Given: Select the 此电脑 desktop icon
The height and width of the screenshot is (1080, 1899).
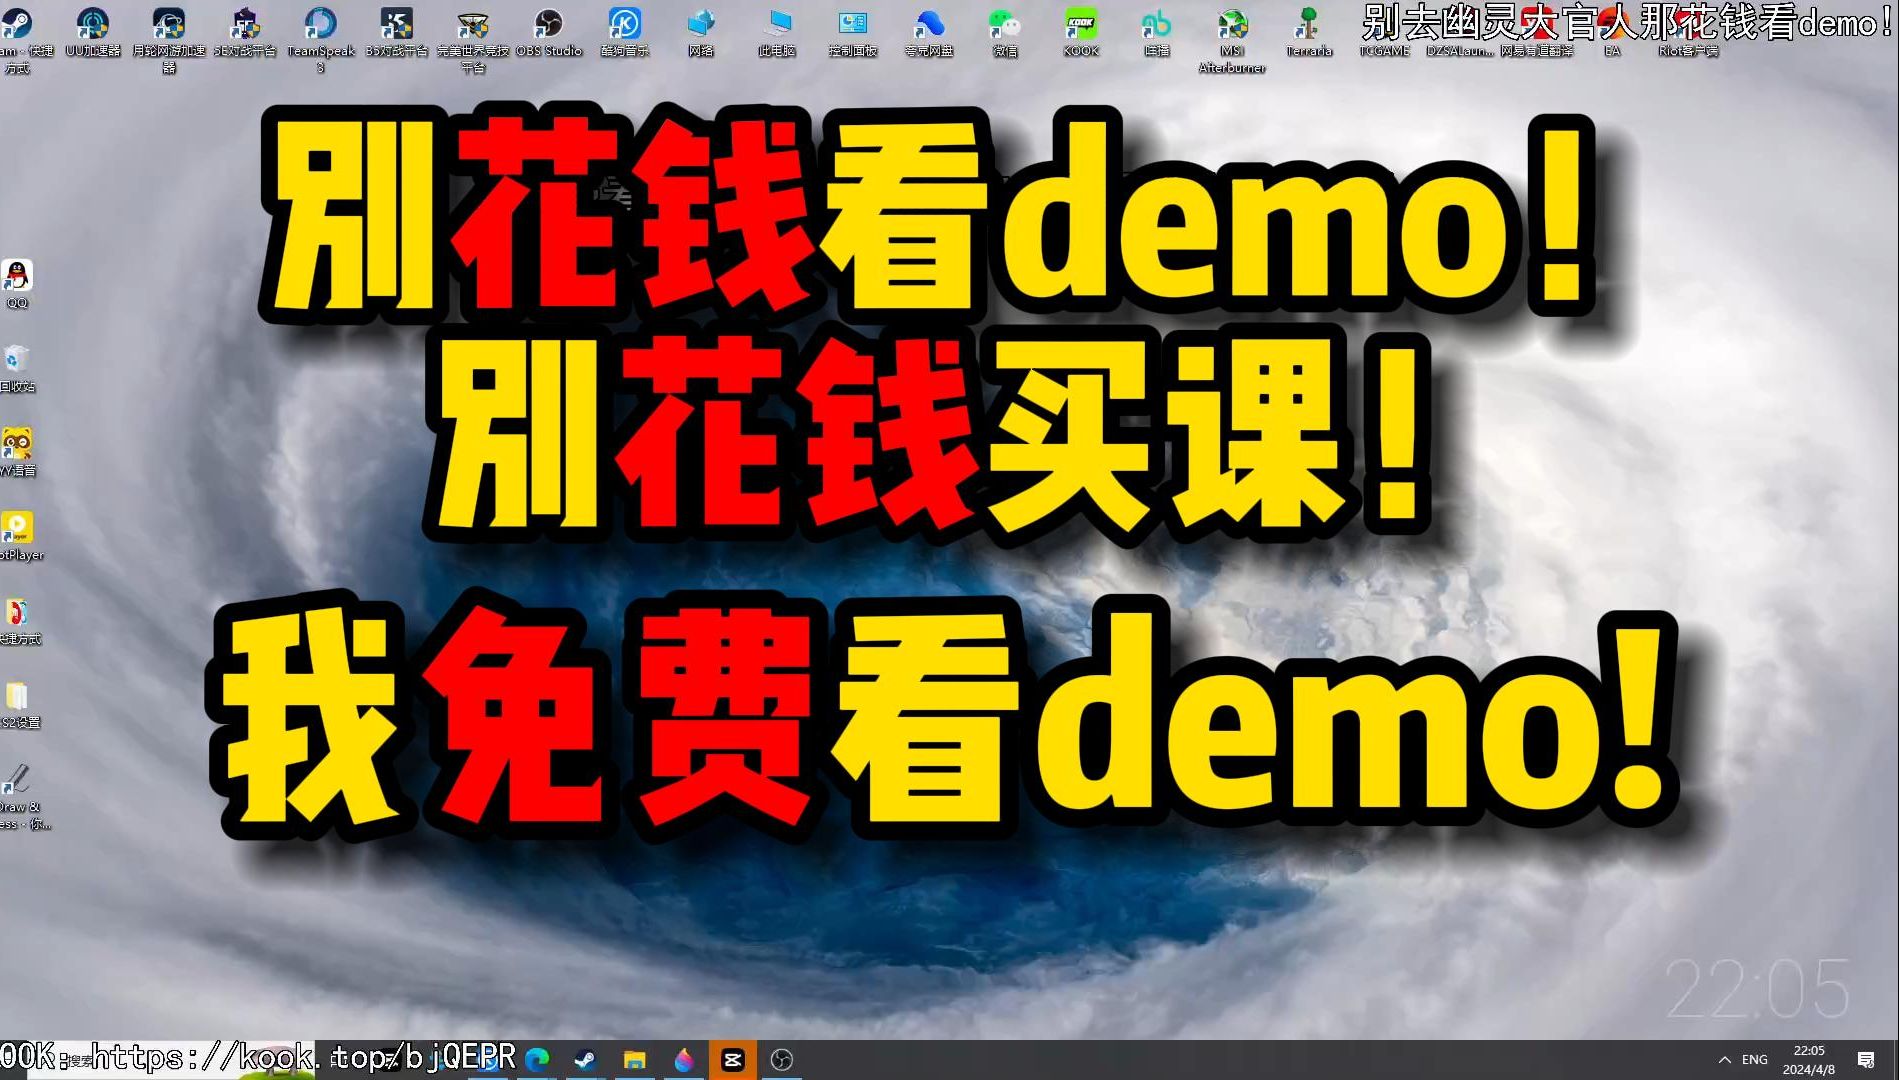Looking at the screenshot, I should coord(777,31).
